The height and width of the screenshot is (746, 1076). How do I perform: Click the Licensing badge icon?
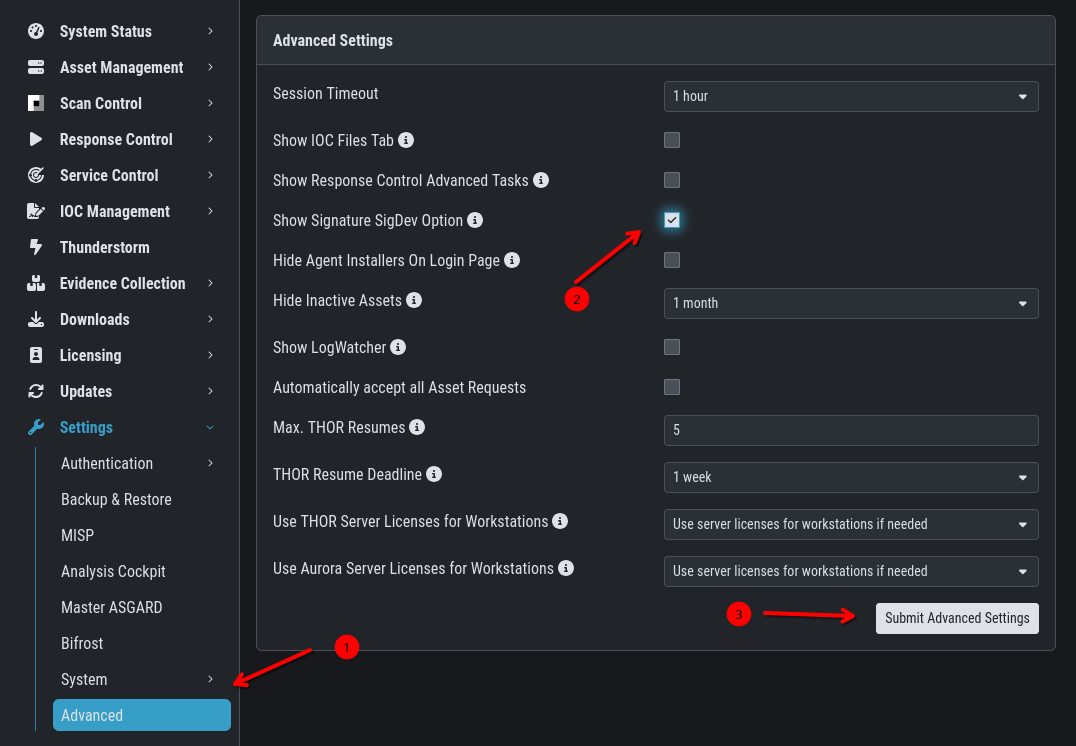(x=36, y=355)
